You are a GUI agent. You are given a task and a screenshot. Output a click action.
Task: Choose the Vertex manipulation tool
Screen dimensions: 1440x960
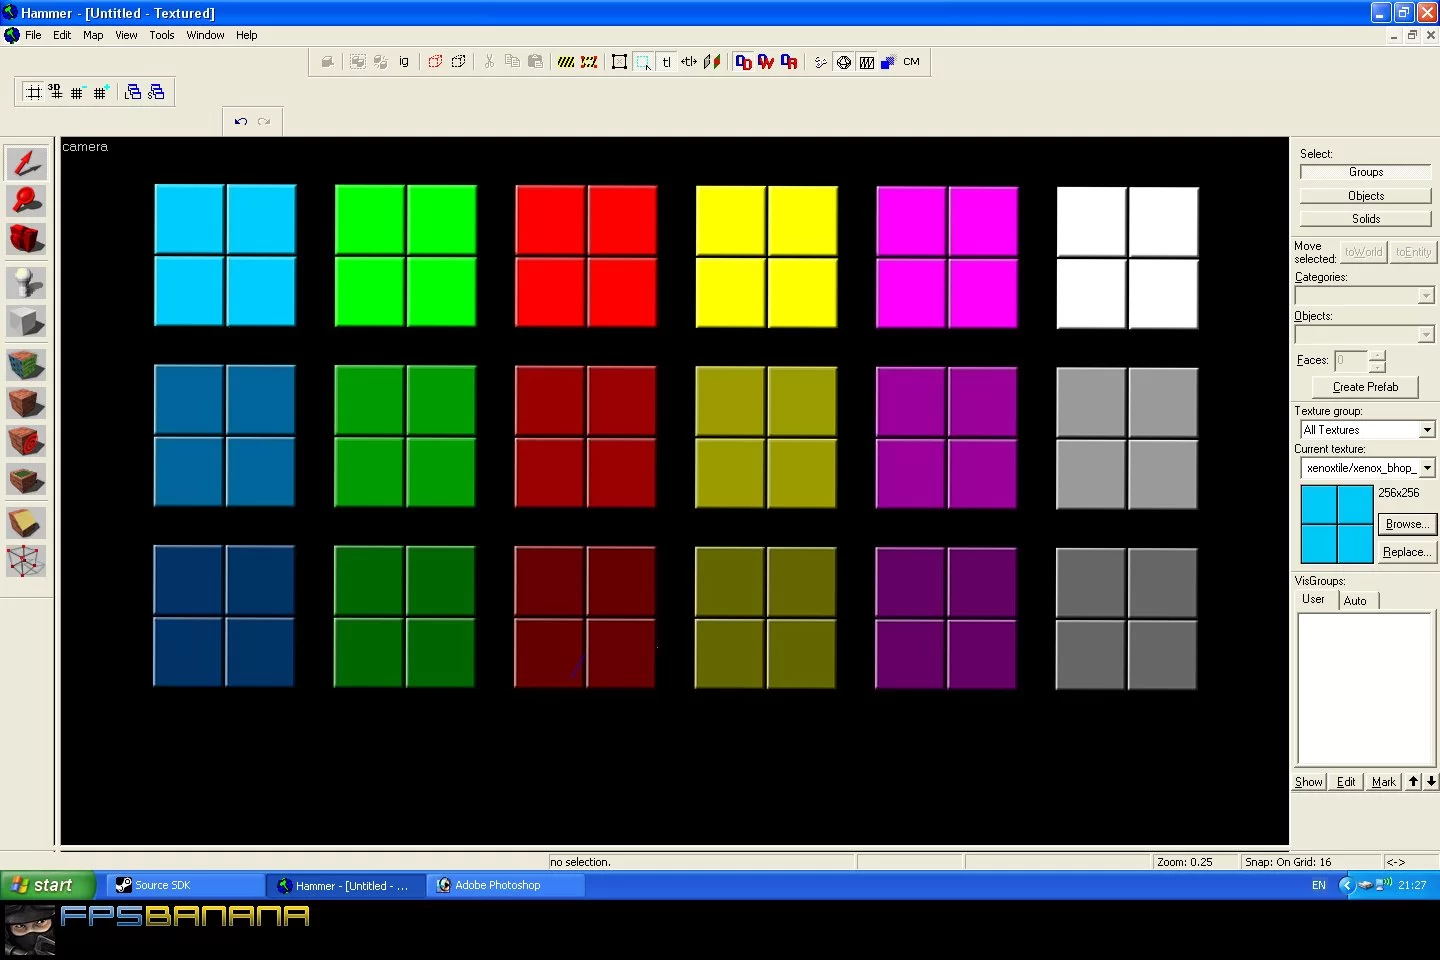[x=27, y=561]
